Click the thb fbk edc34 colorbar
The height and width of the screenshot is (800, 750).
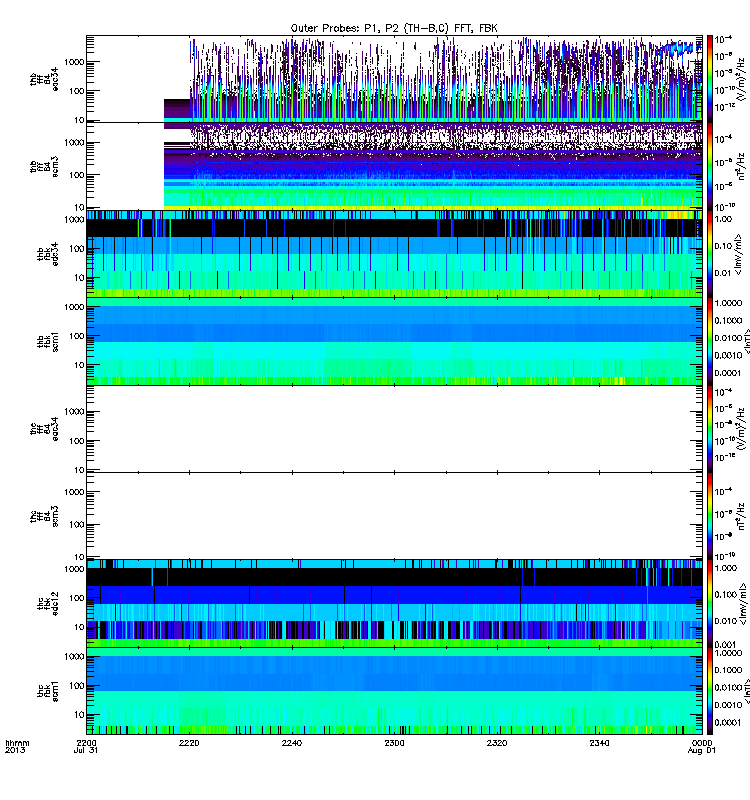[709, 254]
